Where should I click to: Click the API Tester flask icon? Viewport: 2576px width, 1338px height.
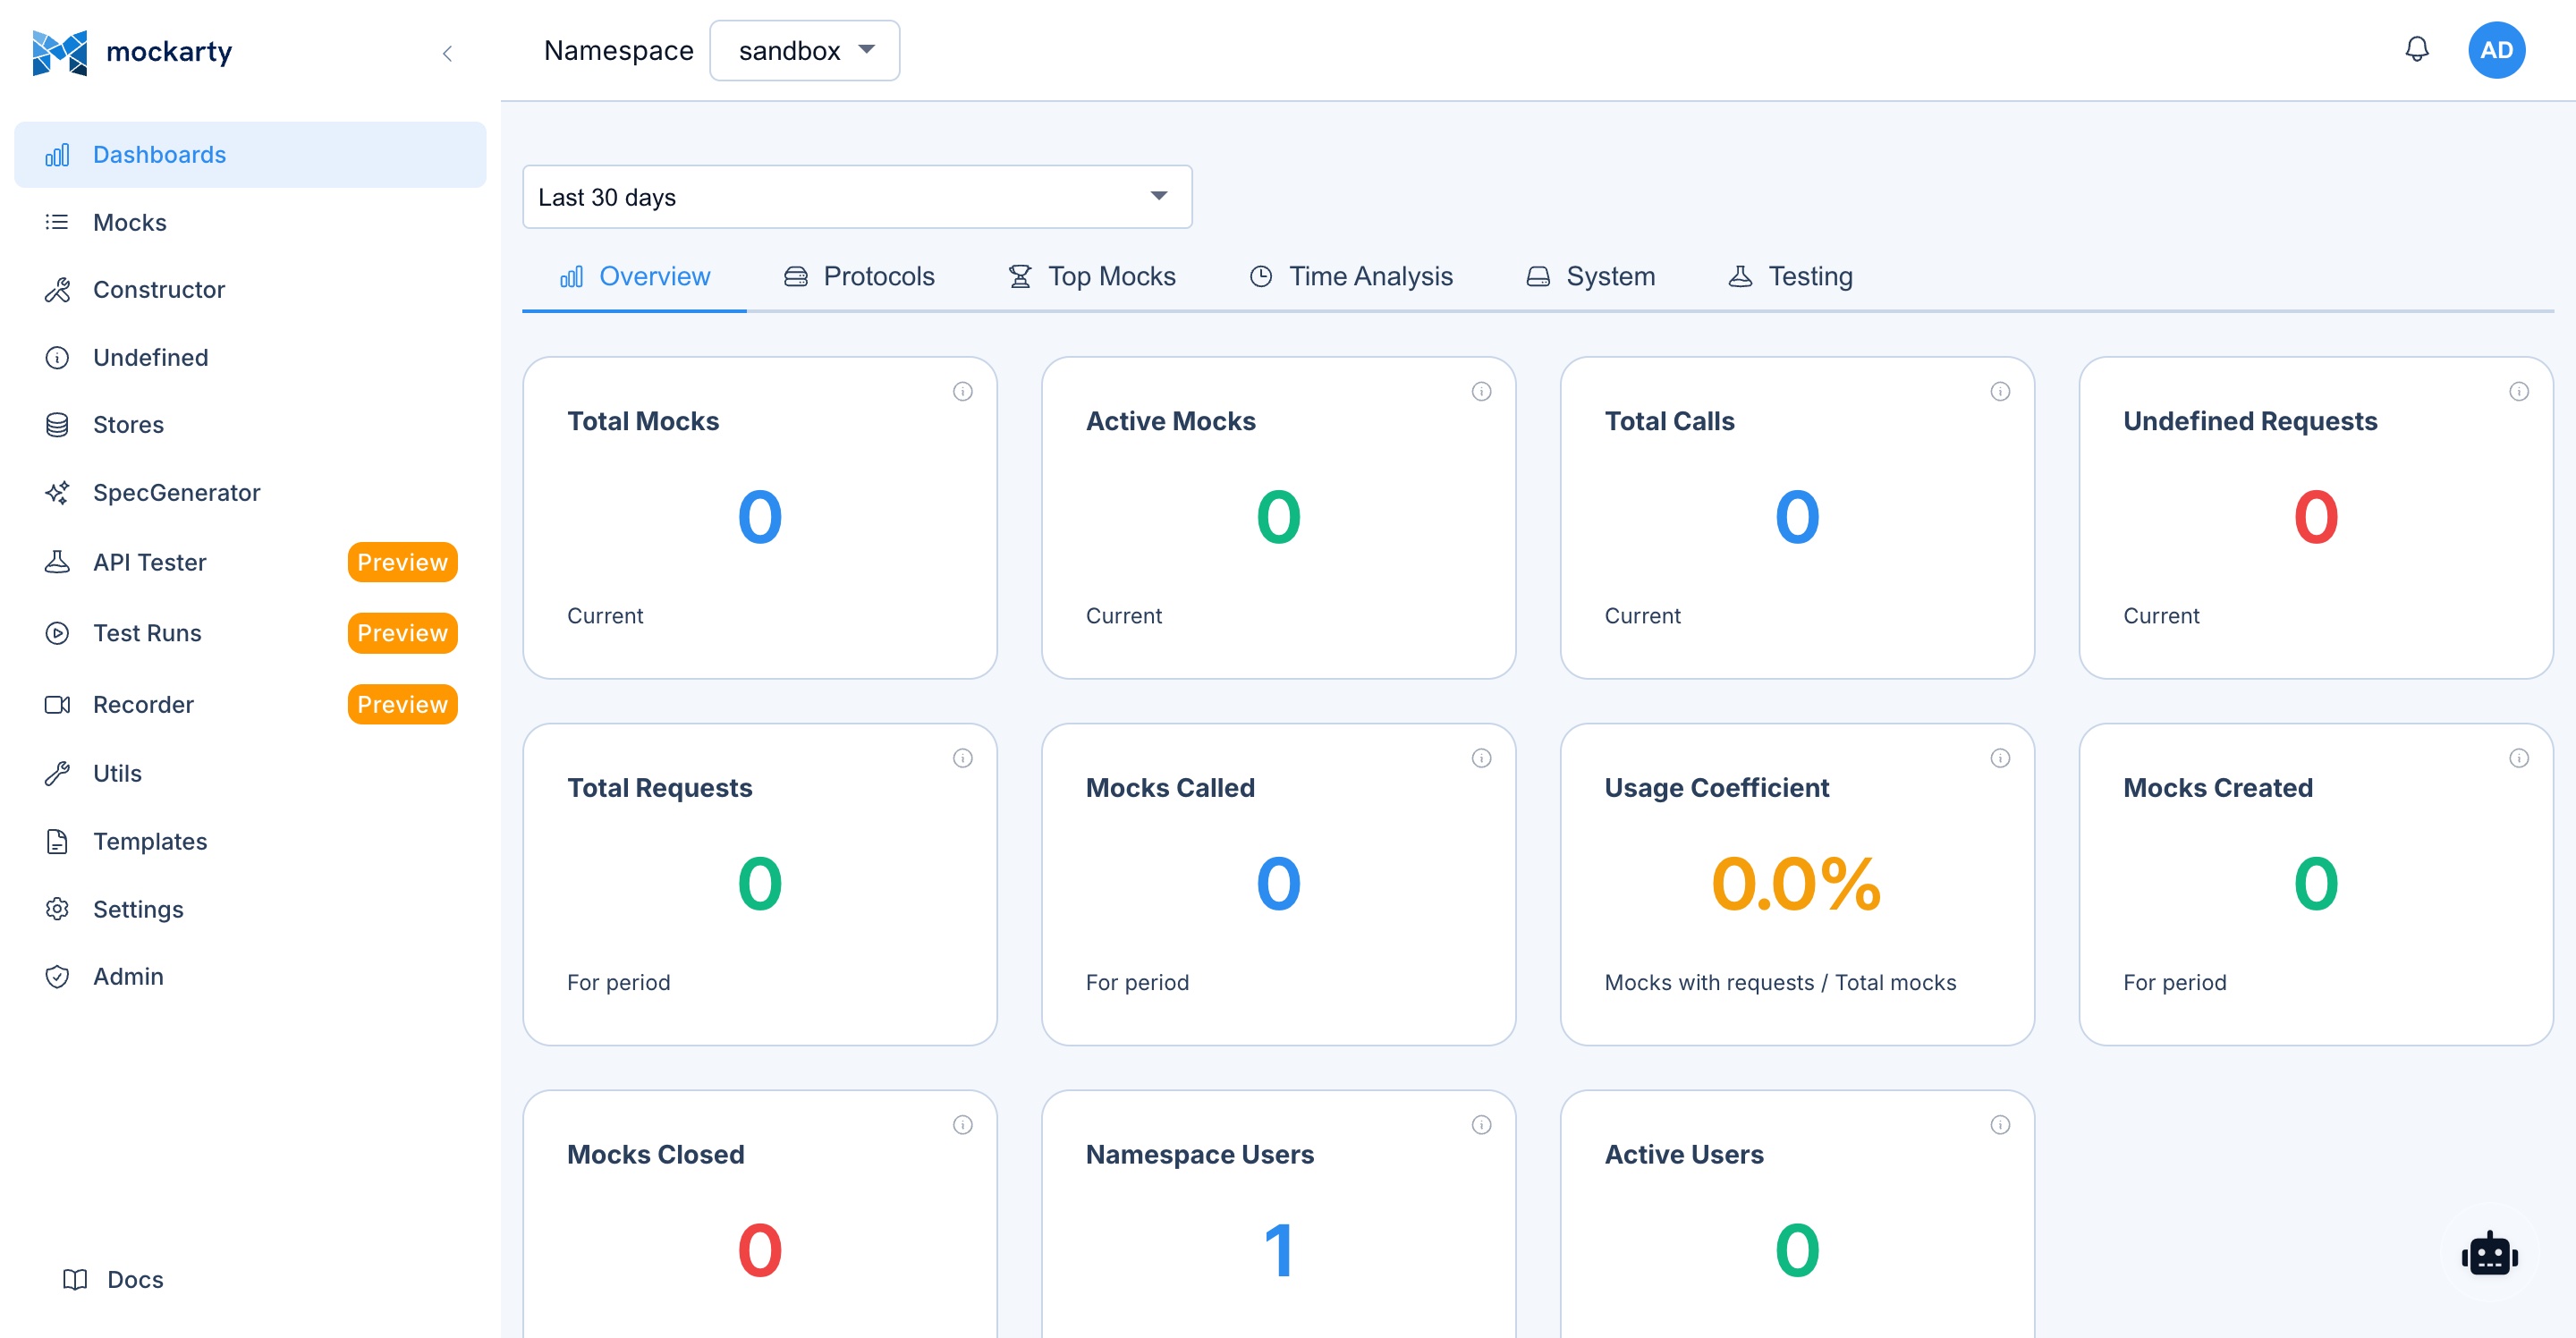point(57,562)
